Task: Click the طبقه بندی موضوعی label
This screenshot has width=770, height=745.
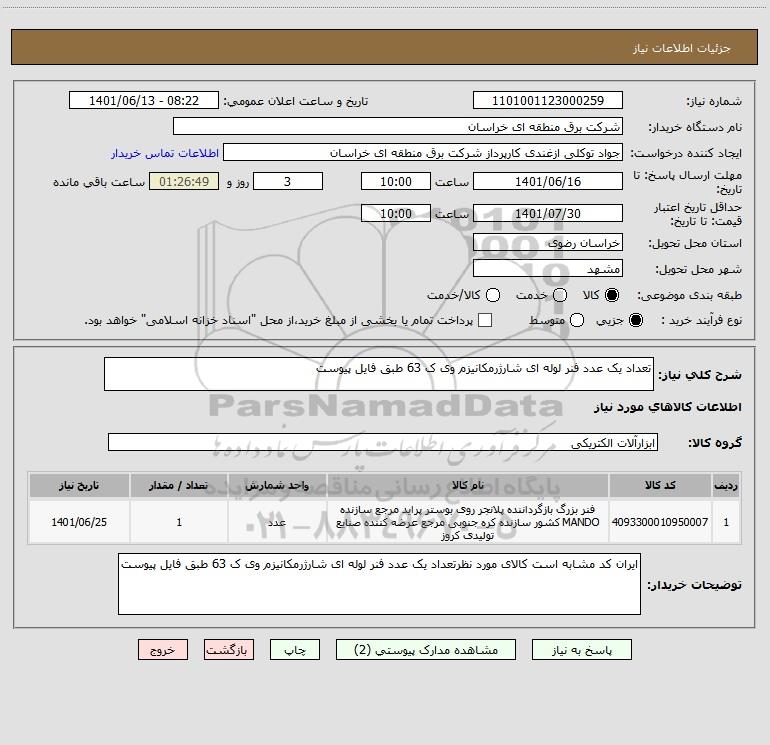Action: pyautogui.click(x=689, y=295)
